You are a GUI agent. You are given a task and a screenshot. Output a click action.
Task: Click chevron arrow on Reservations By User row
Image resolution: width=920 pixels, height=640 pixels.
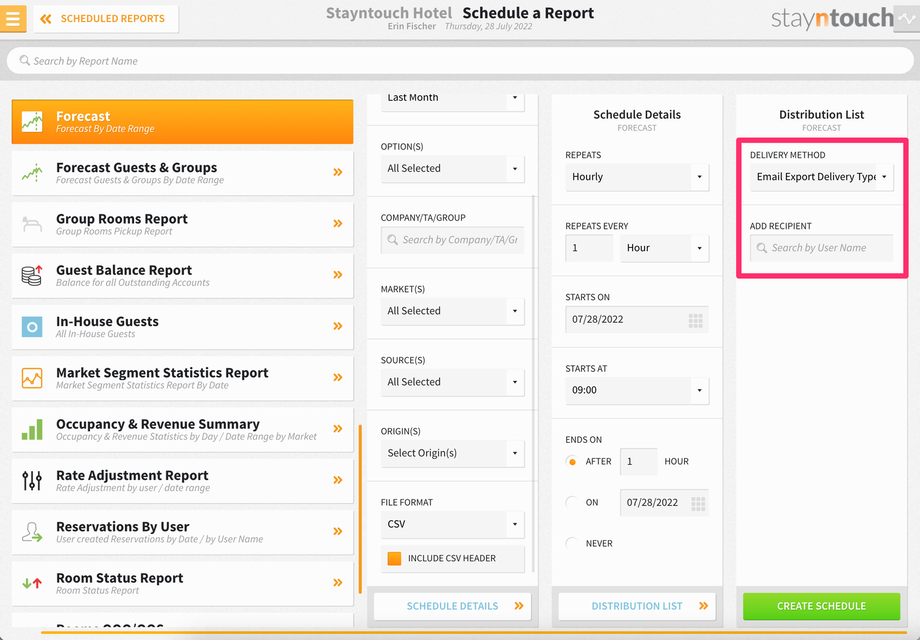click(x=338, y=531)
